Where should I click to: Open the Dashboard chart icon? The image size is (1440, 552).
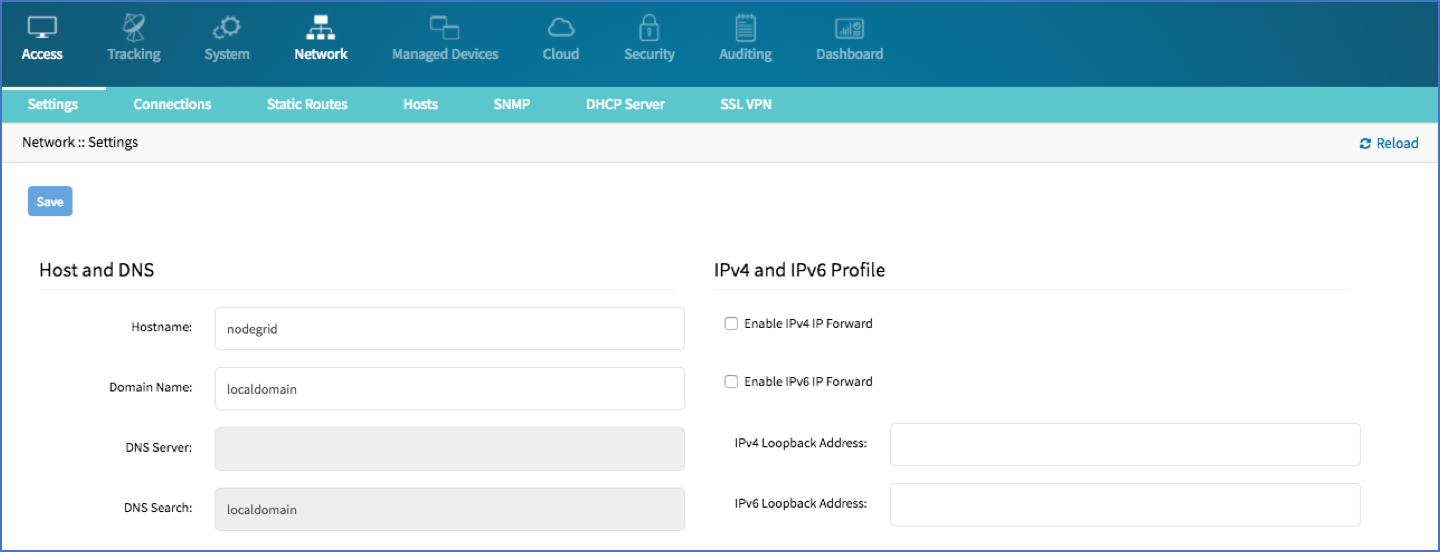(x=850, y=28)
